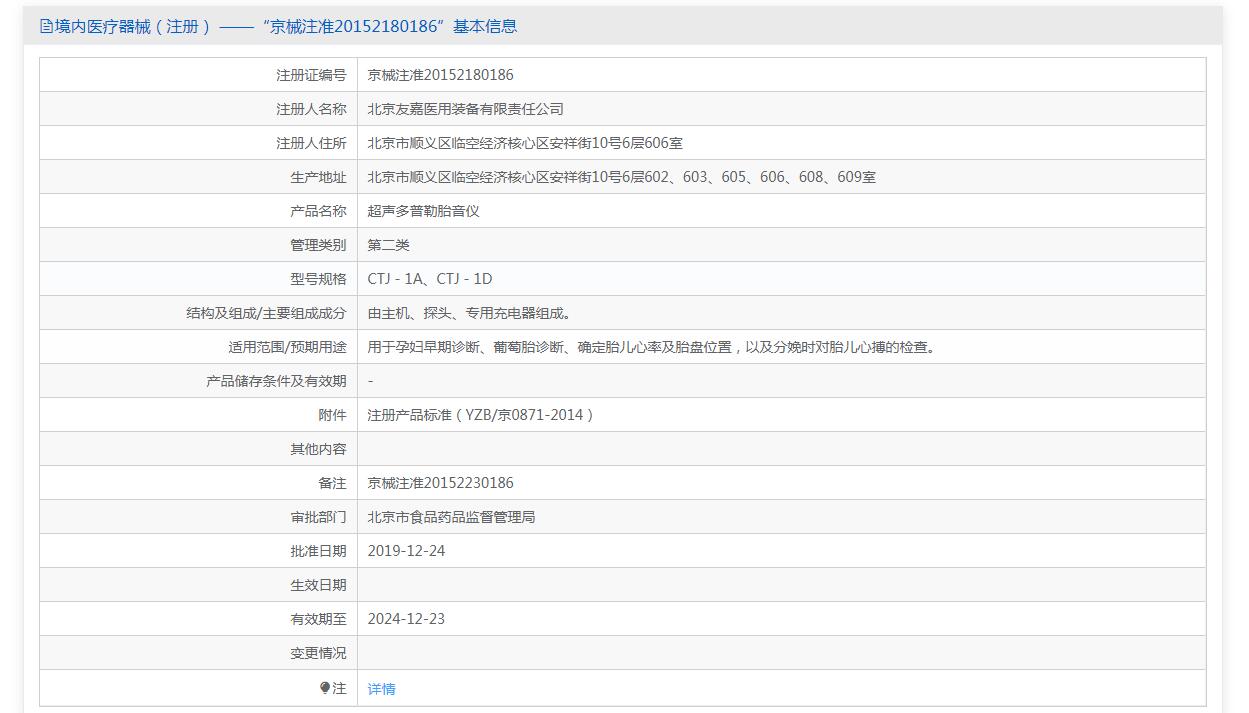Screen dimensions: 1249x713
Task: Select approving department 北京市食品药品监督管理局
Action: pos(452,517)
